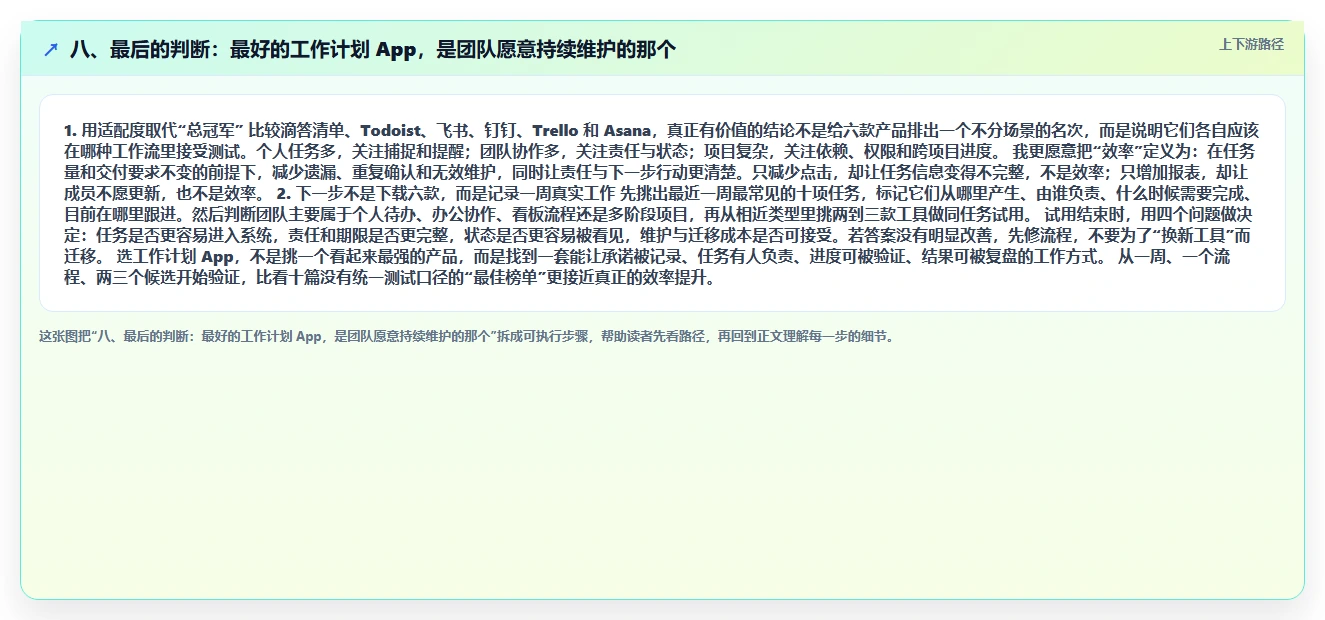Click the blue arrow icon beside the heading
Image resolution: width=1325 pixels, height=620 pixels.
[x=51, y=49]
